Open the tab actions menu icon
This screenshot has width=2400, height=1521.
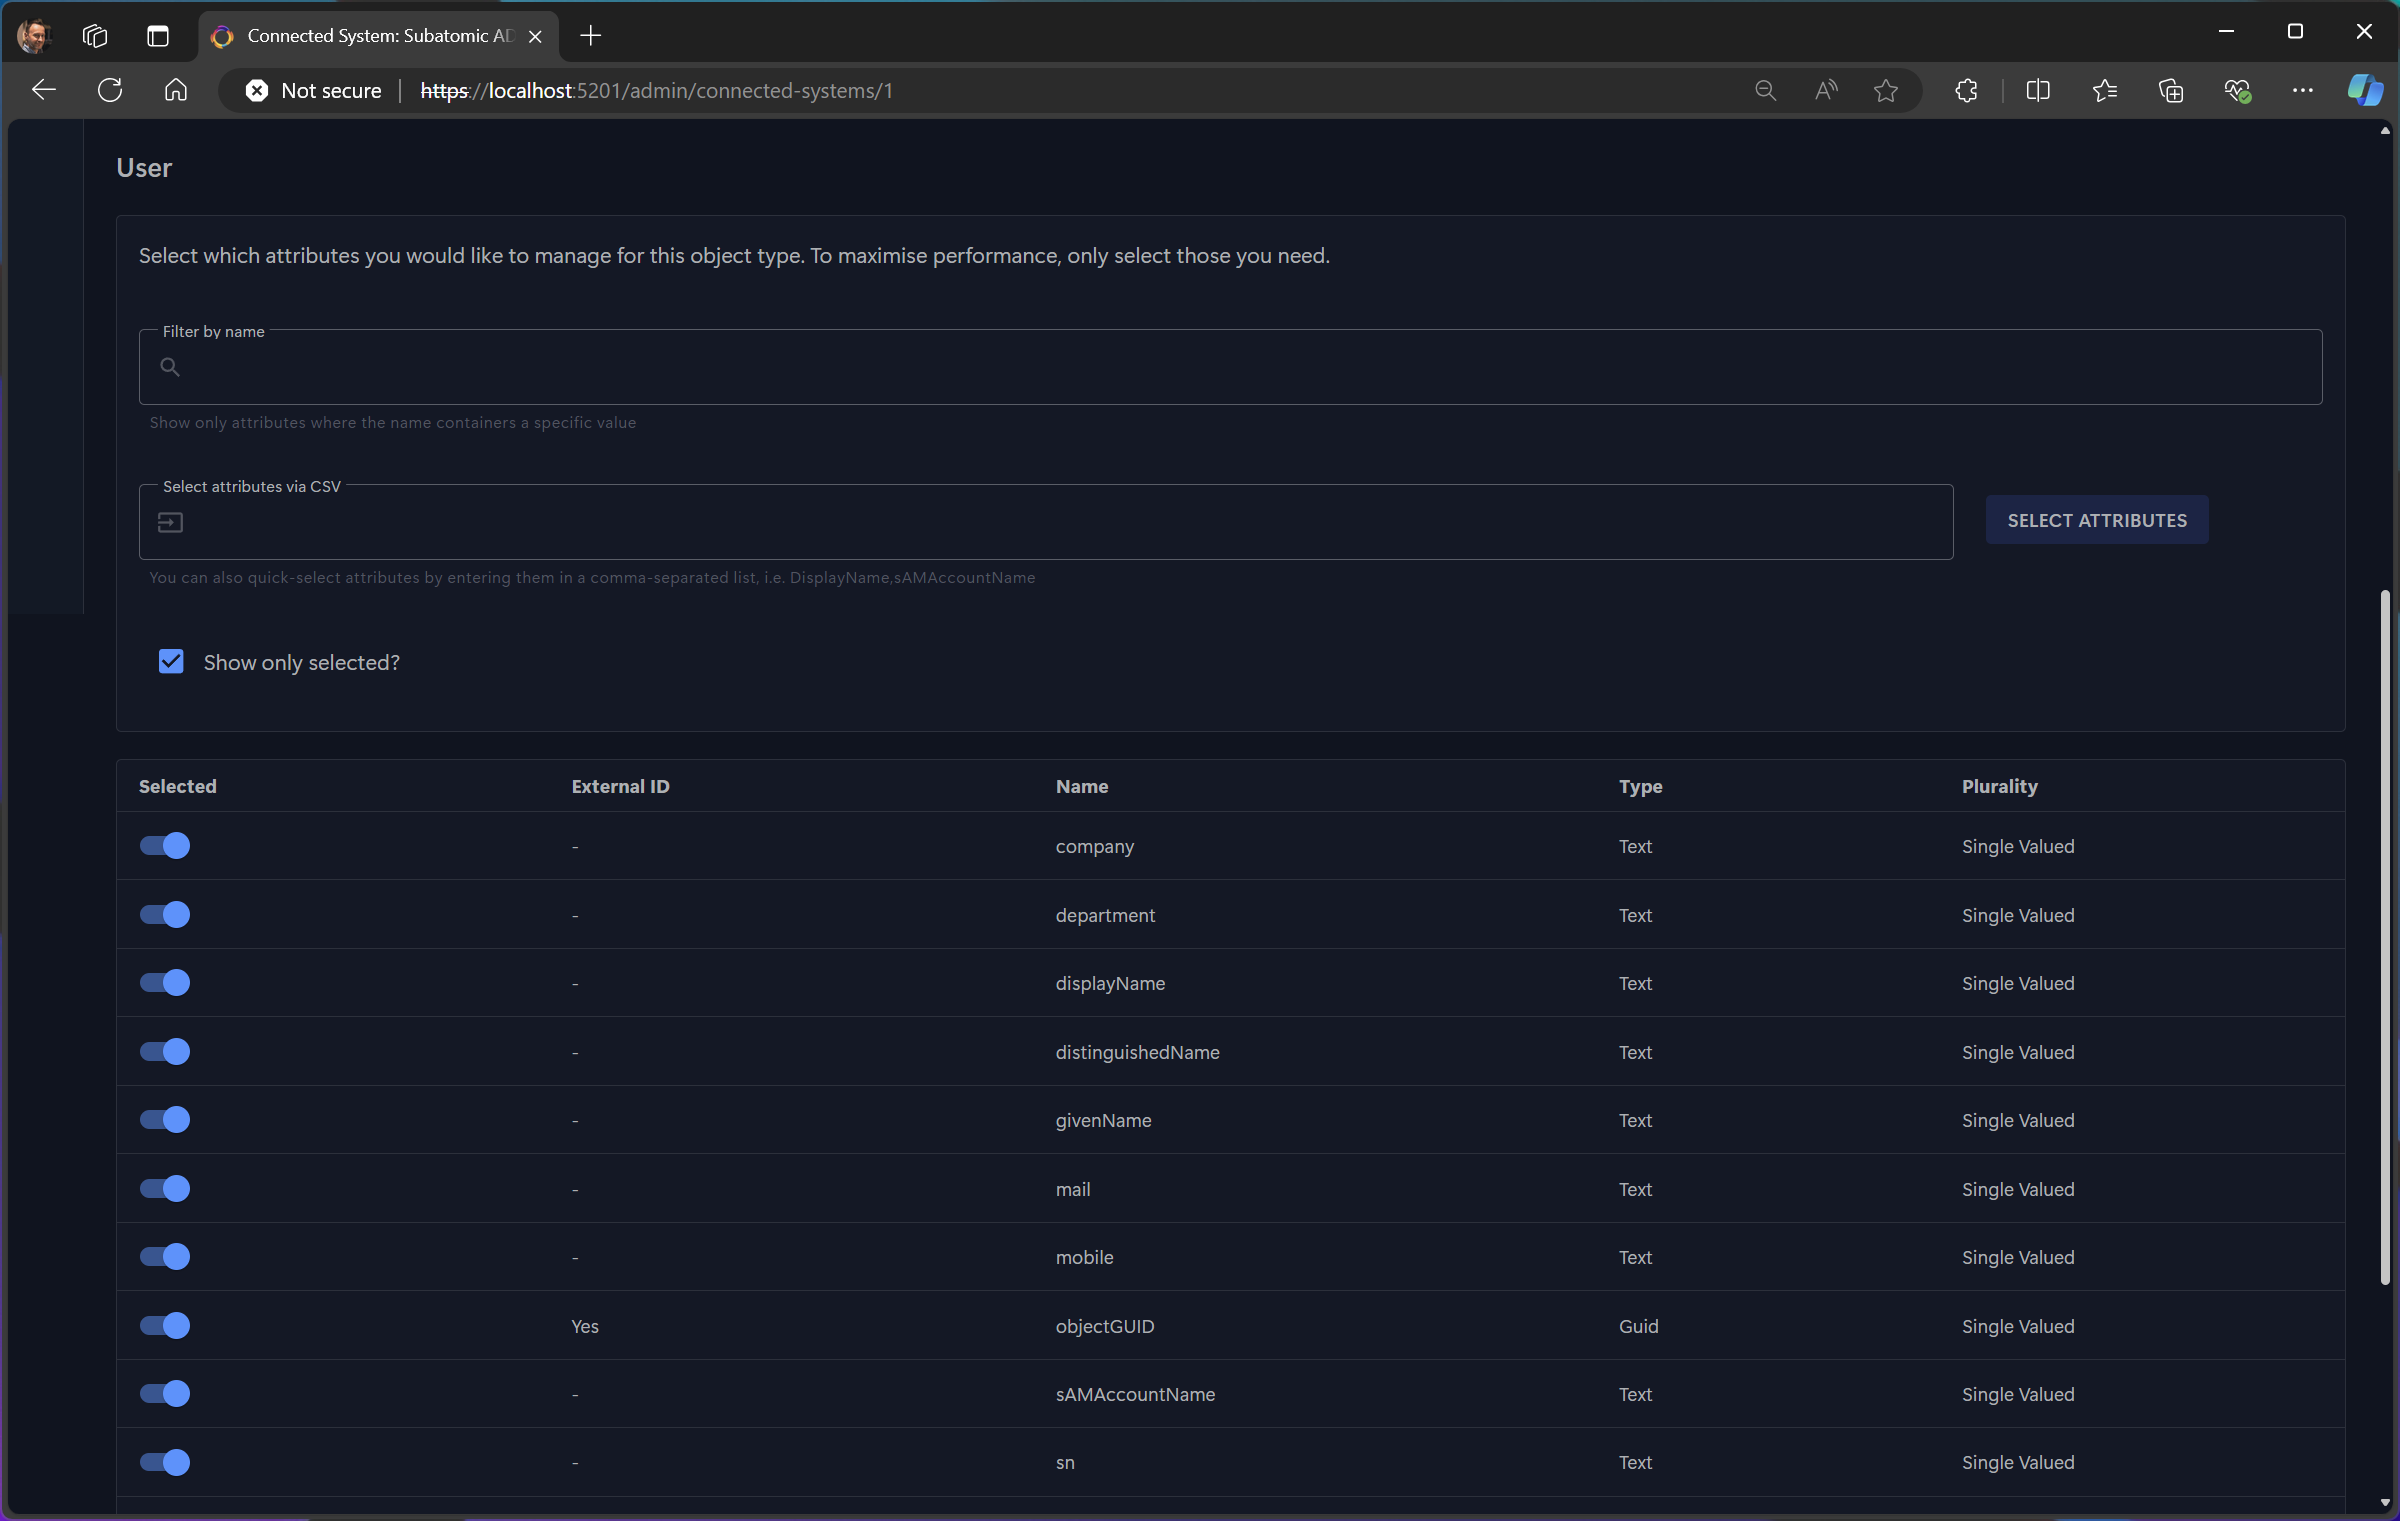point(157,36)
